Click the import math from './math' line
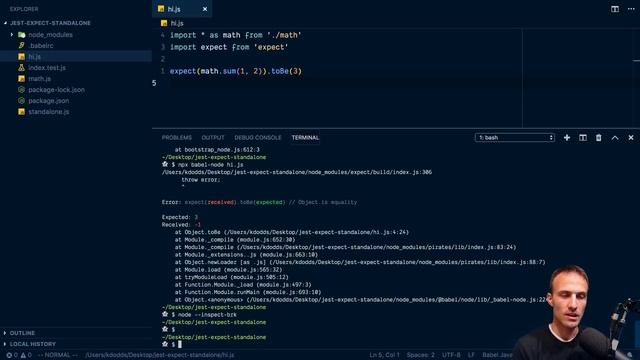Screen dimensions: 640x360 pos(236,36)
